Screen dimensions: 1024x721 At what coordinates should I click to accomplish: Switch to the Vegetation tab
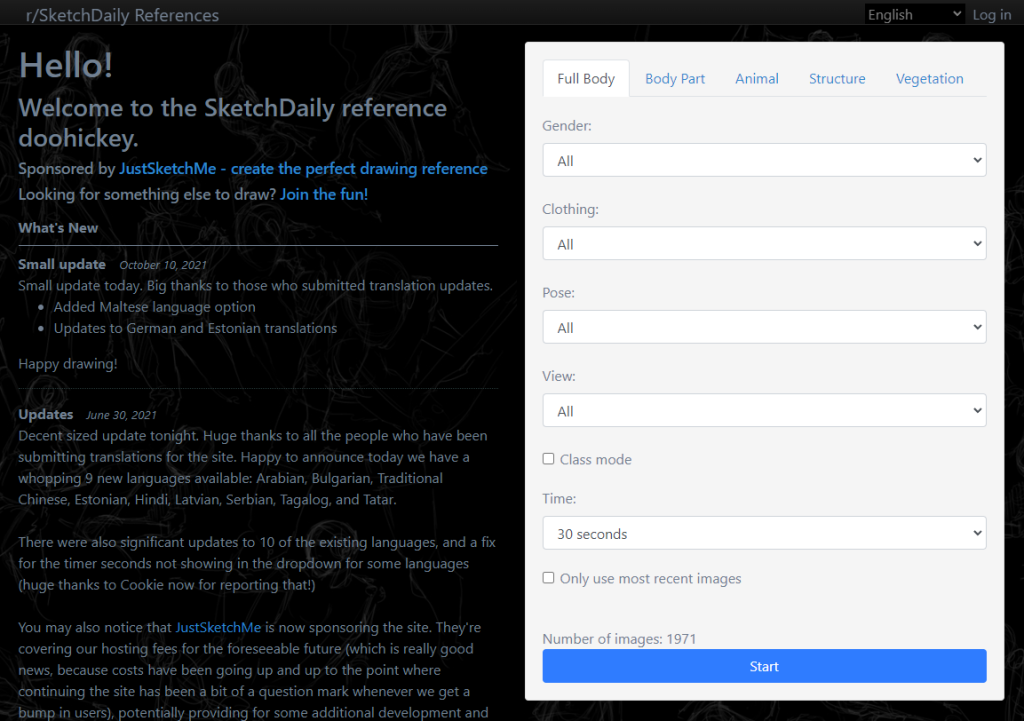929,79
